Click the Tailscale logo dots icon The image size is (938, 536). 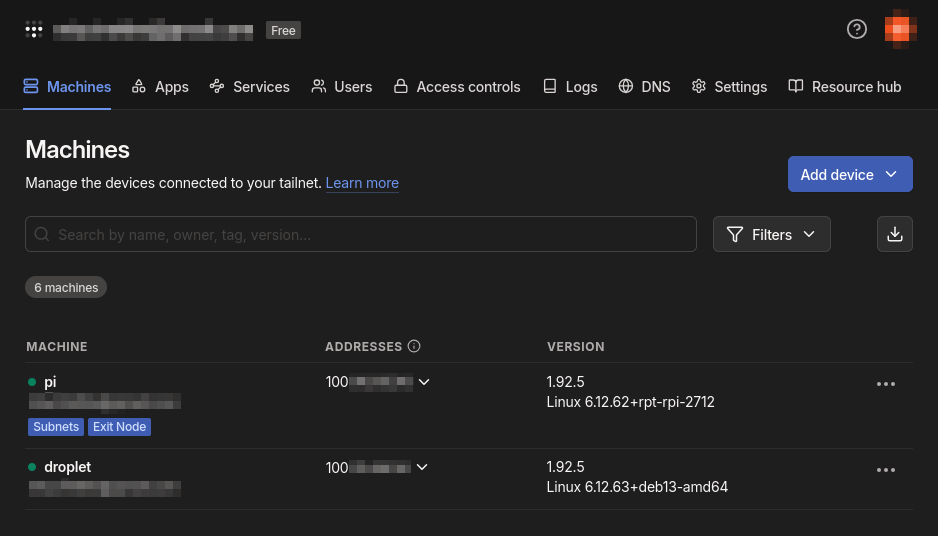coord(34,29)
